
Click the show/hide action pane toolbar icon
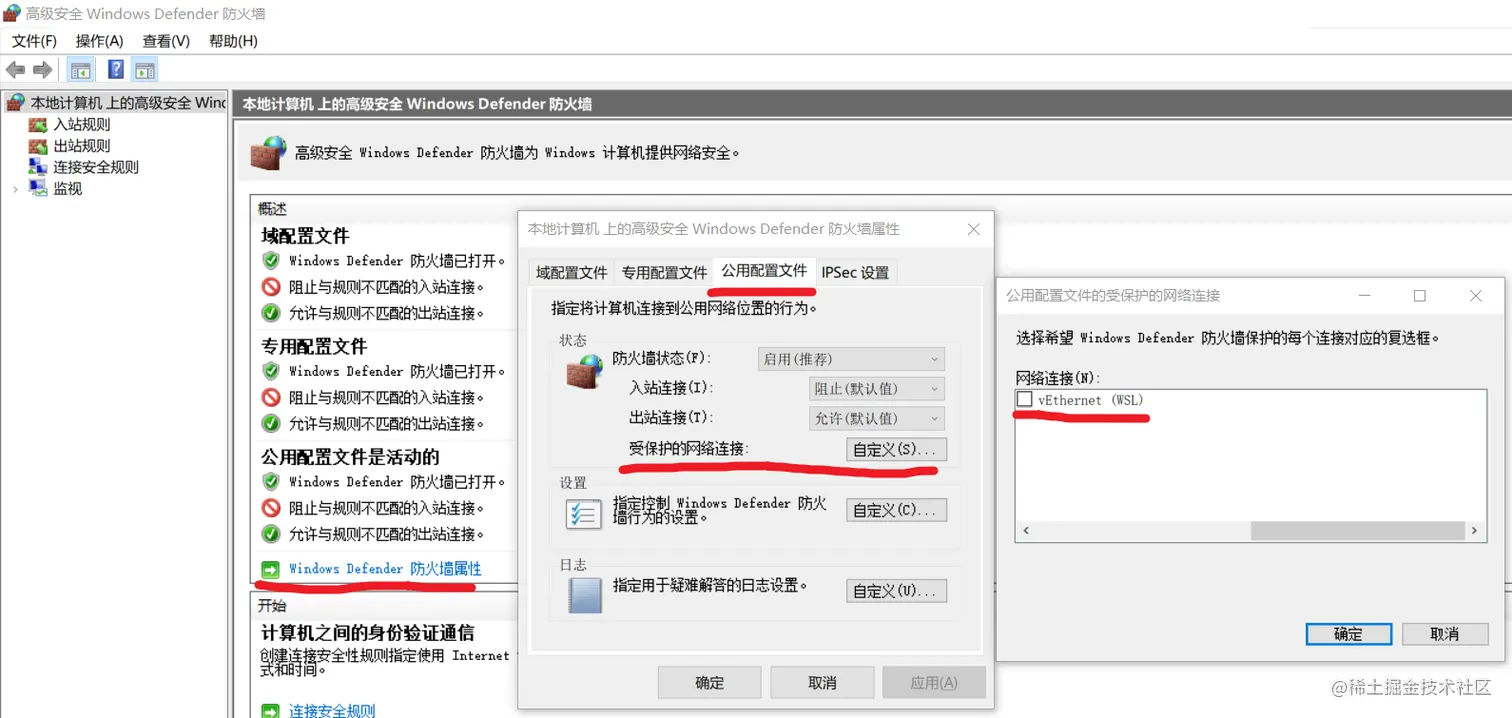pyautogui.click(x=145, y=70)
